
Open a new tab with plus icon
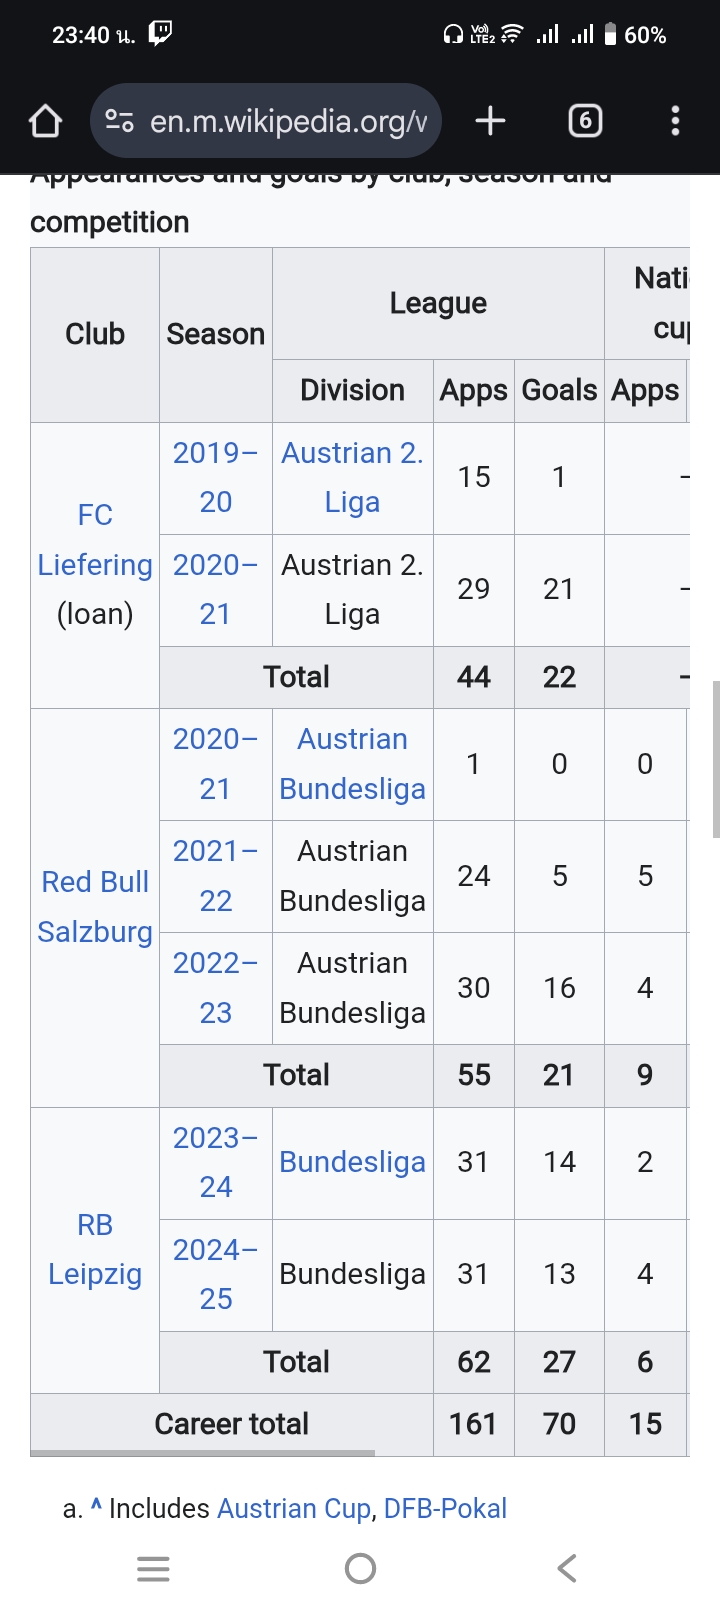point(490,121)
